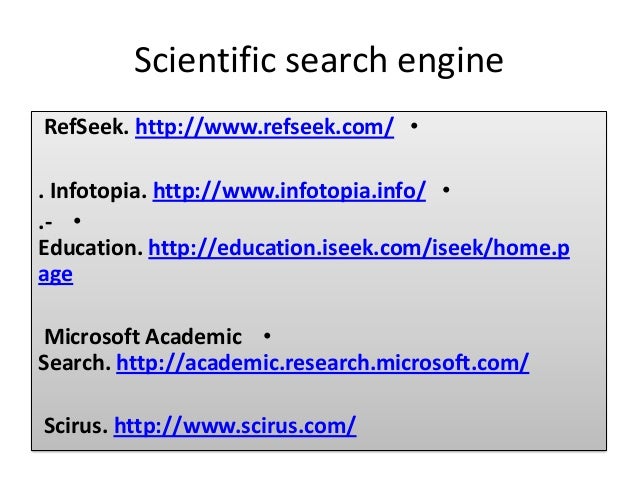Open the scirus.com link
The width and height of the screenshot is (638, 479).
pos(235,427)
